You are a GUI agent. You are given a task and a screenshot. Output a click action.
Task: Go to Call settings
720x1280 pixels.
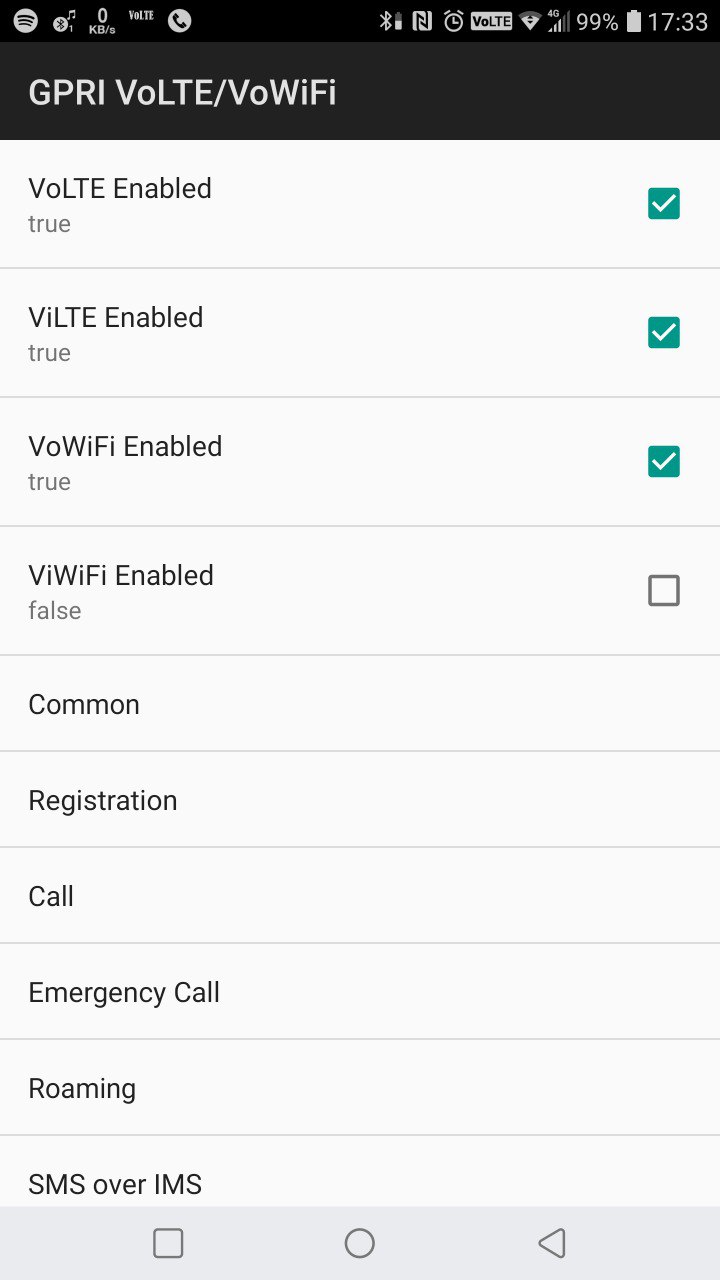point(51,896)
